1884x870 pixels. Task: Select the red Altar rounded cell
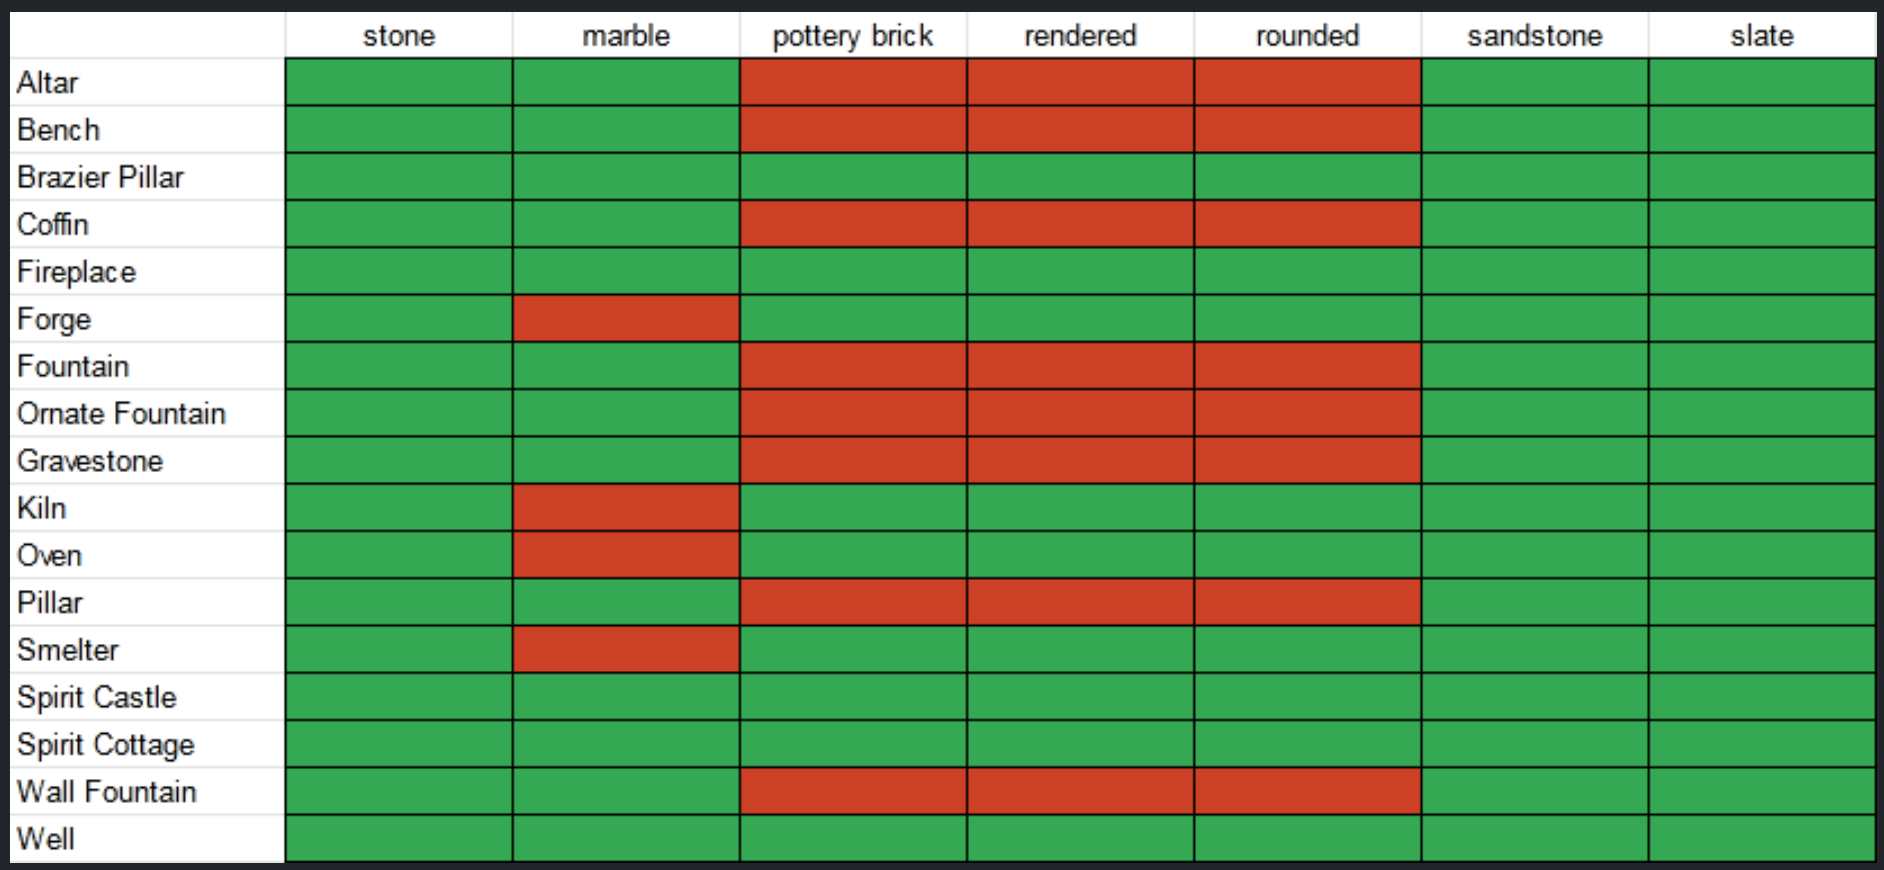(x=1307, y=82)
